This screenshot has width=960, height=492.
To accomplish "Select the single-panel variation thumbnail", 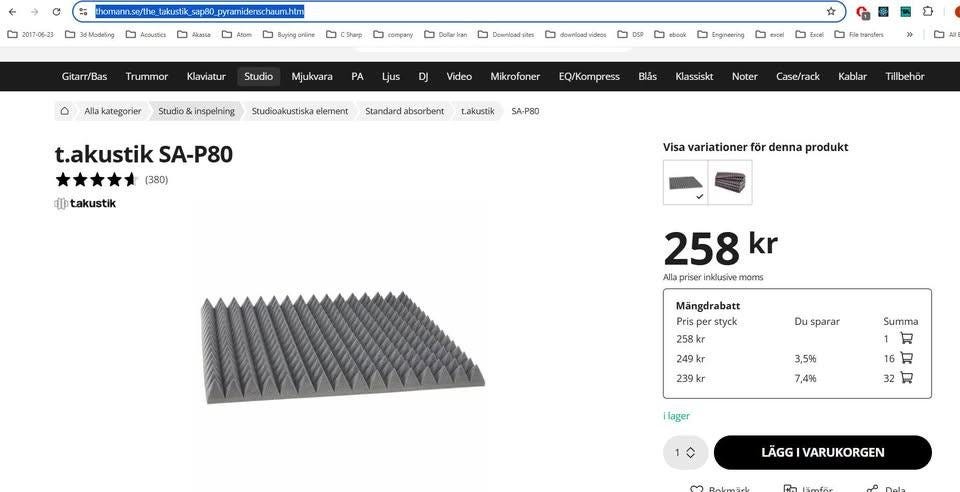I will tap(685, 182).
